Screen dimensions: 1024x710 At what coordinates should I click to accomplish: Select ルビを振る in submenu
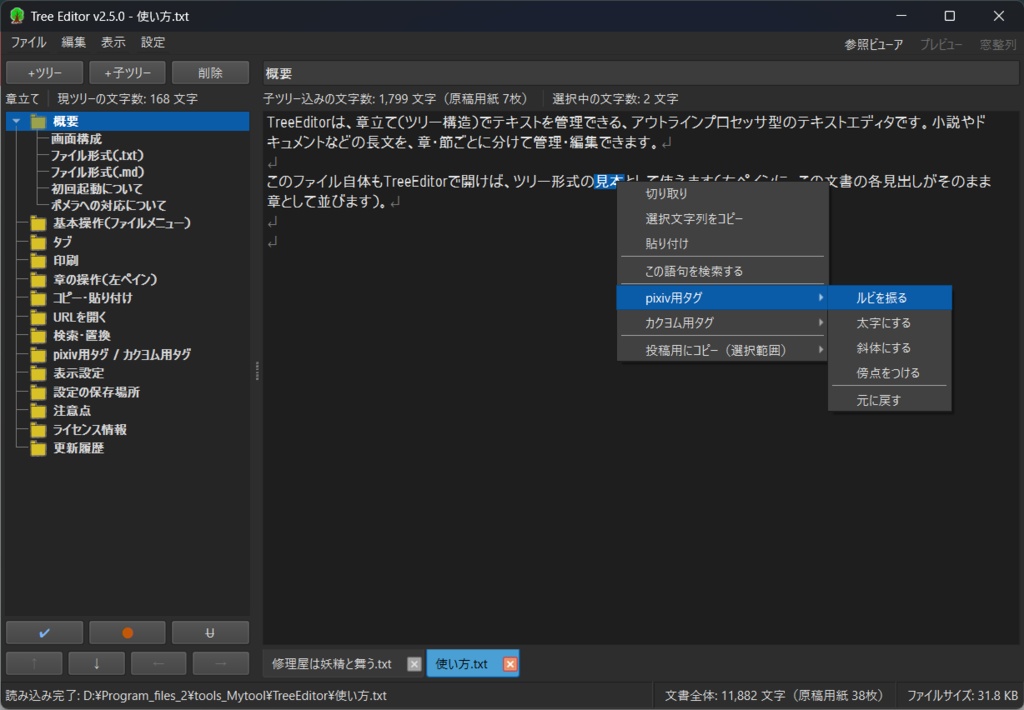889,298
